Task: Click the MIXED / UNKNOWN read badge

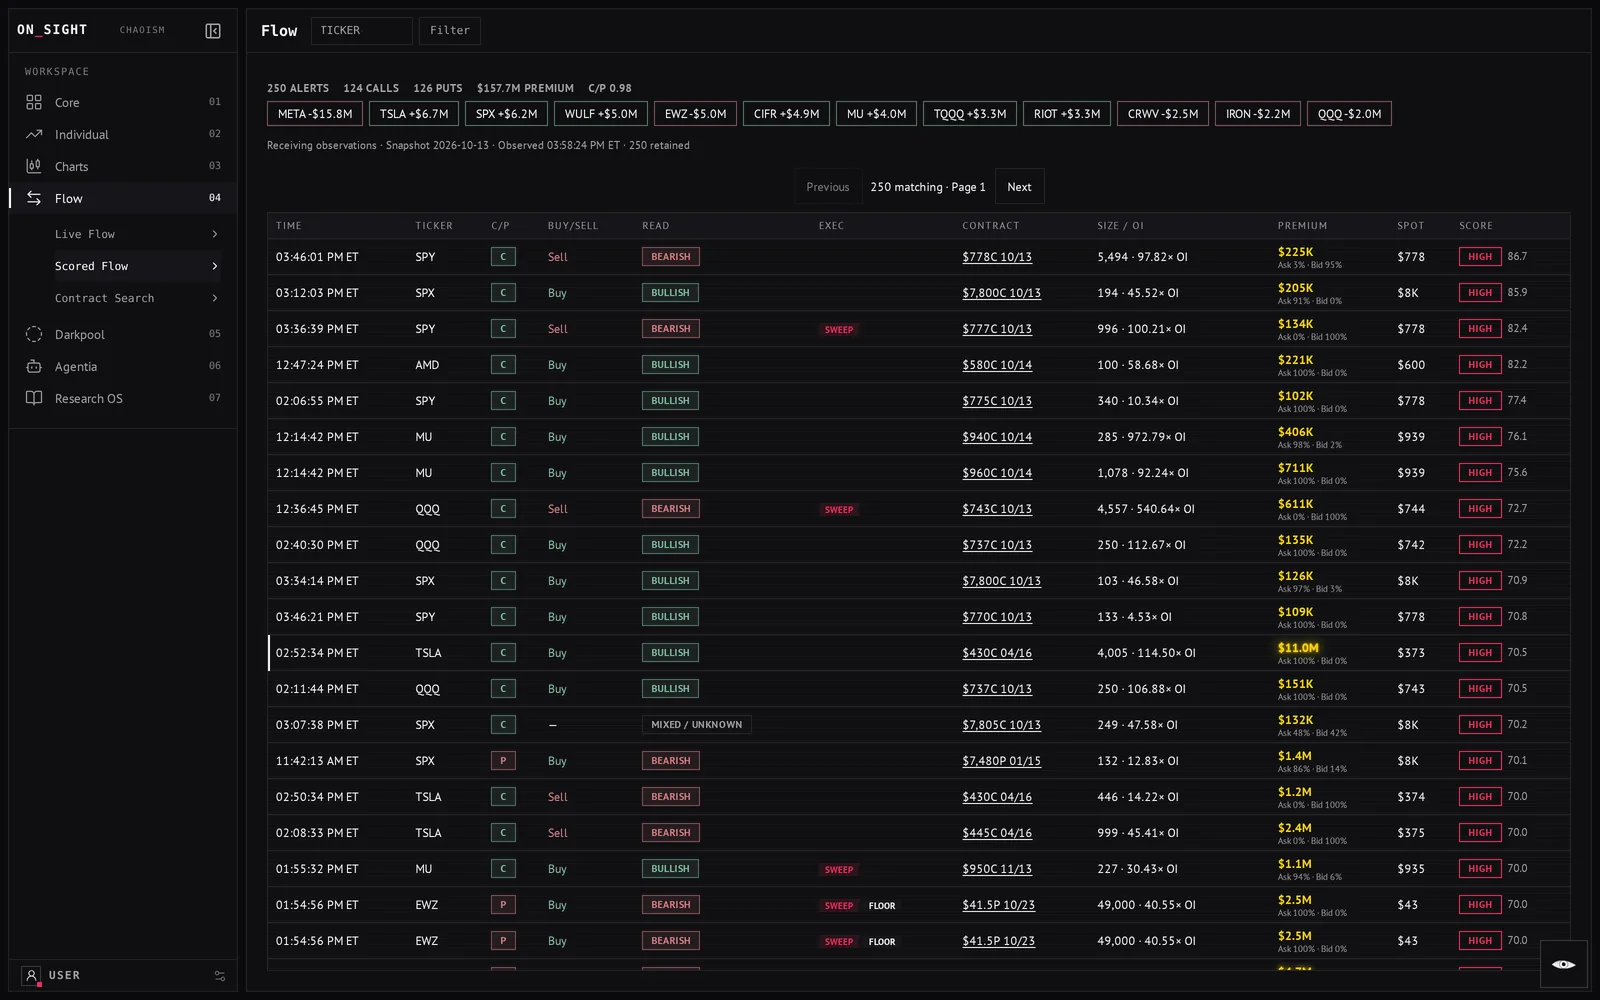Action: (696, 725)
